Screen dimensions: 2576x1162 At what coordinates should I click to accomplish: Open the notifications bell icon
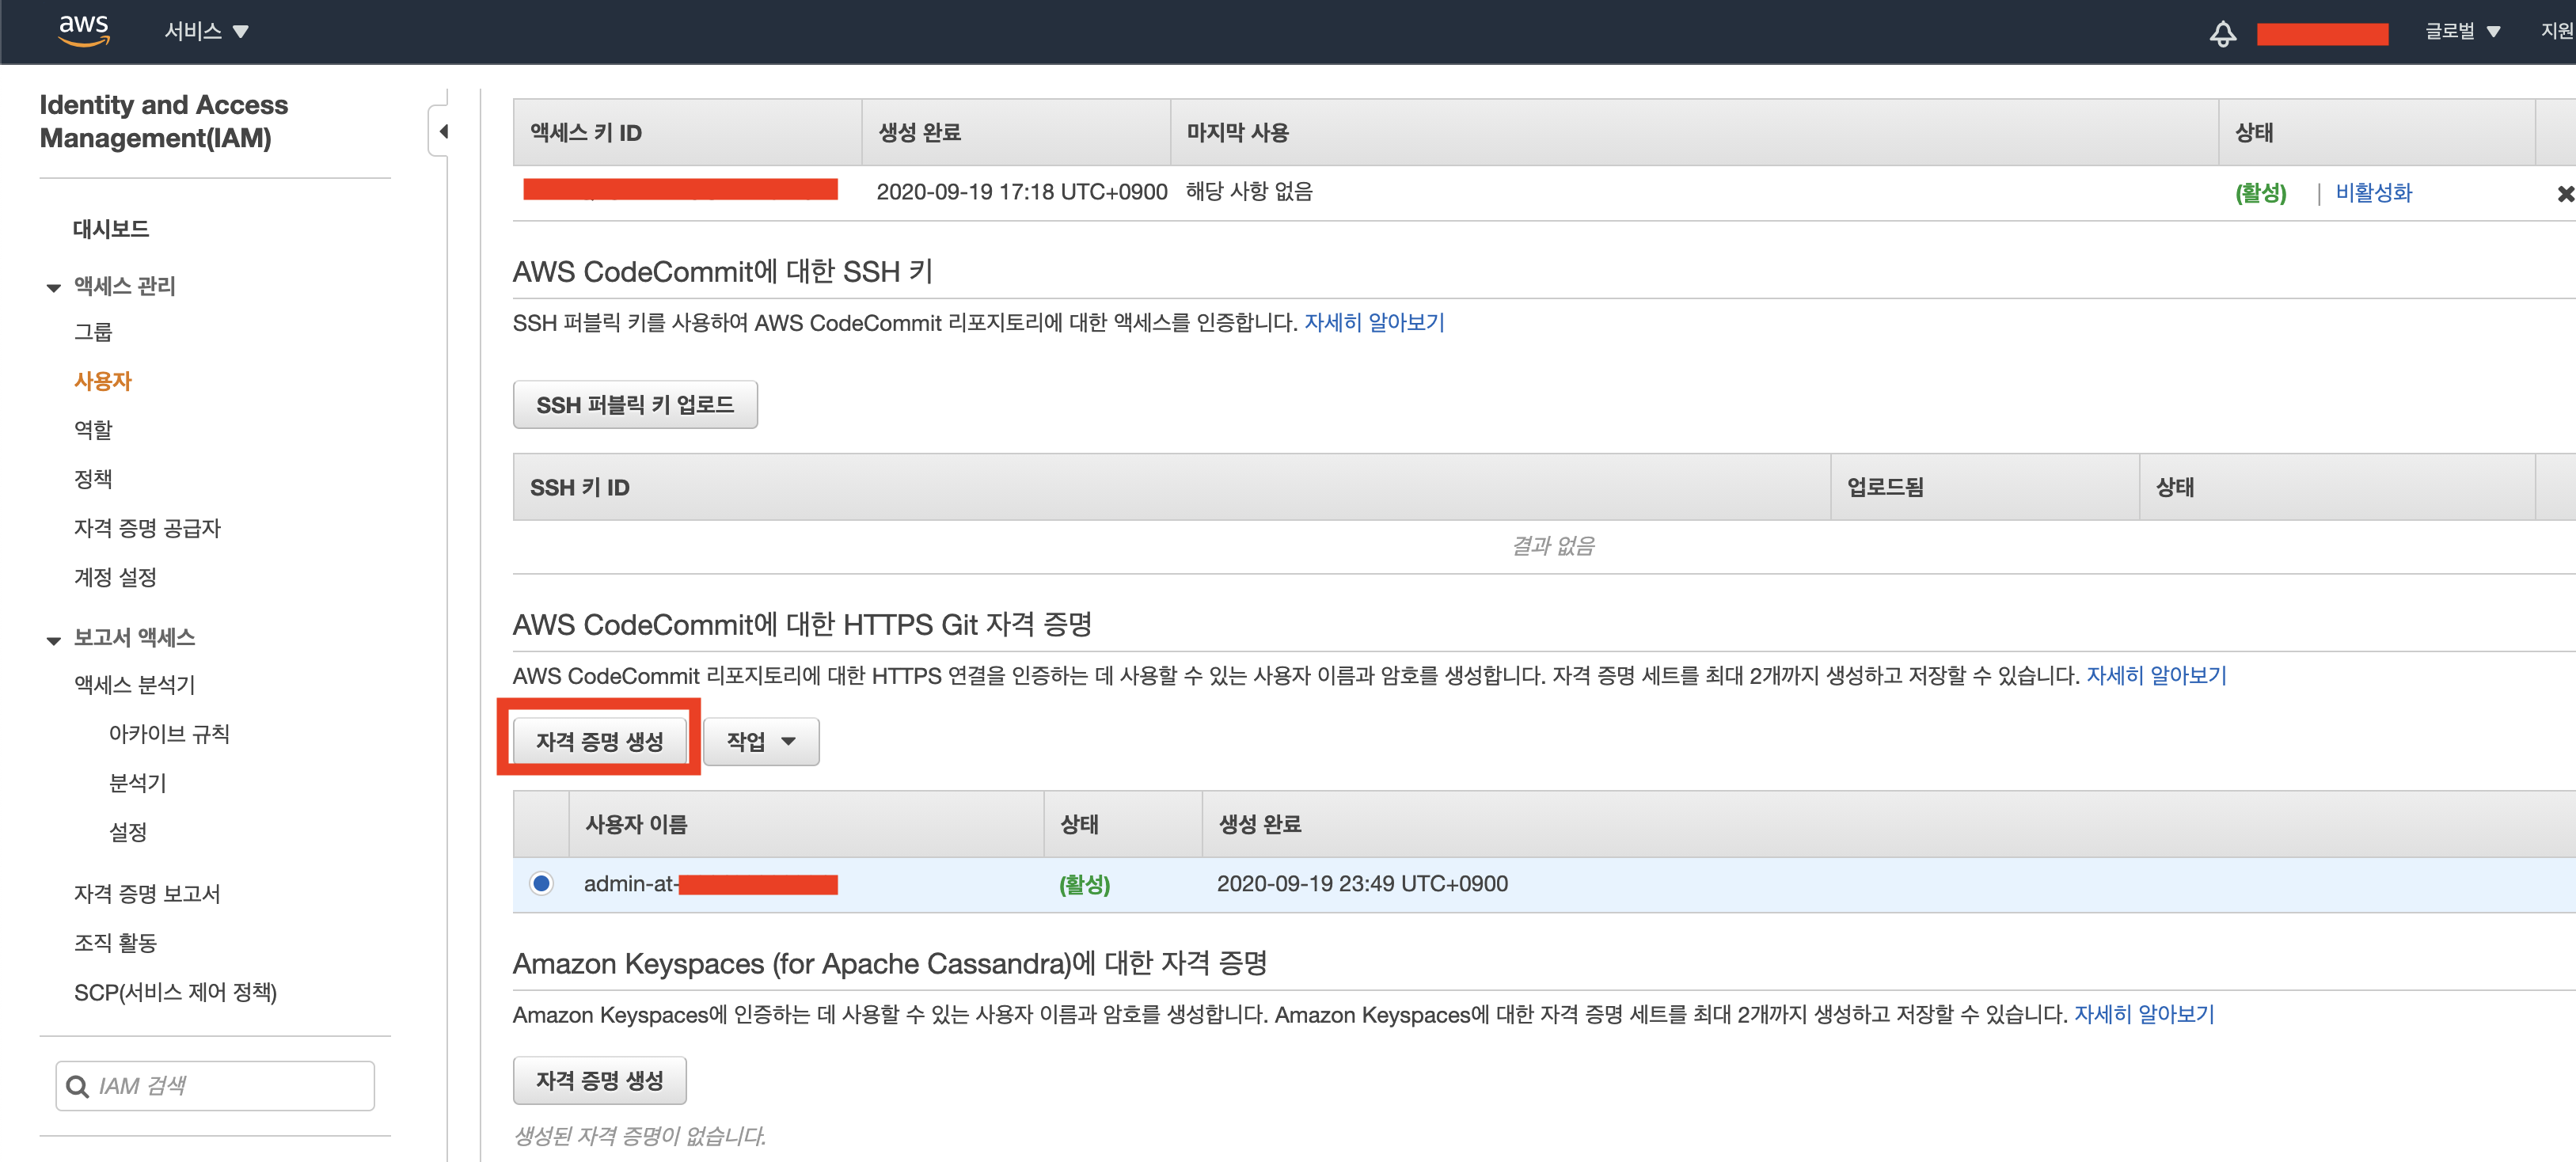[x=2222, y=33]
